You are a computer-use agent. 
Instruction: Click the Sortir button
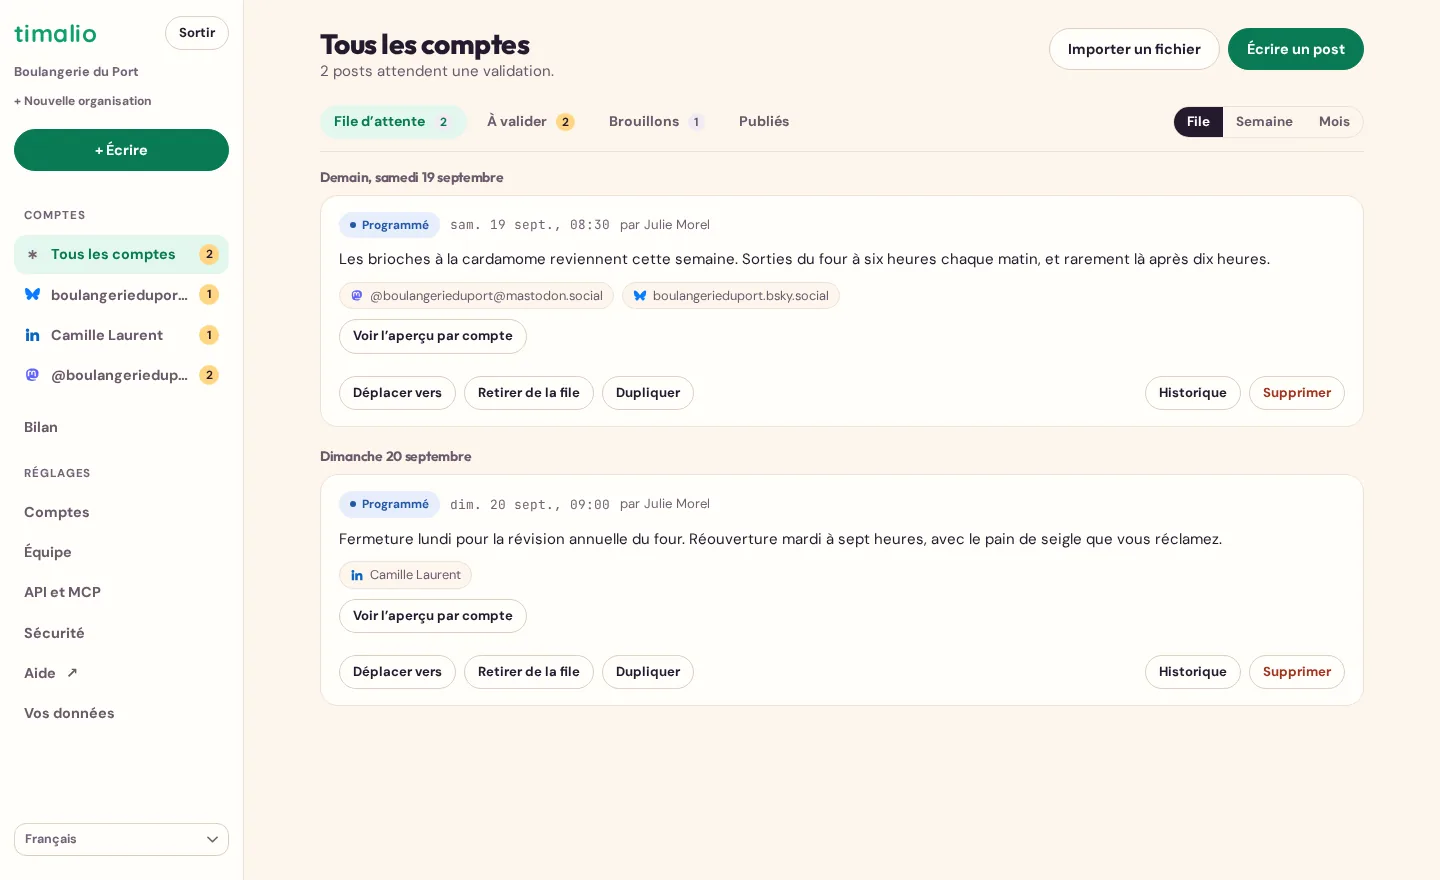pyautogui.click(x=197, y=33)
